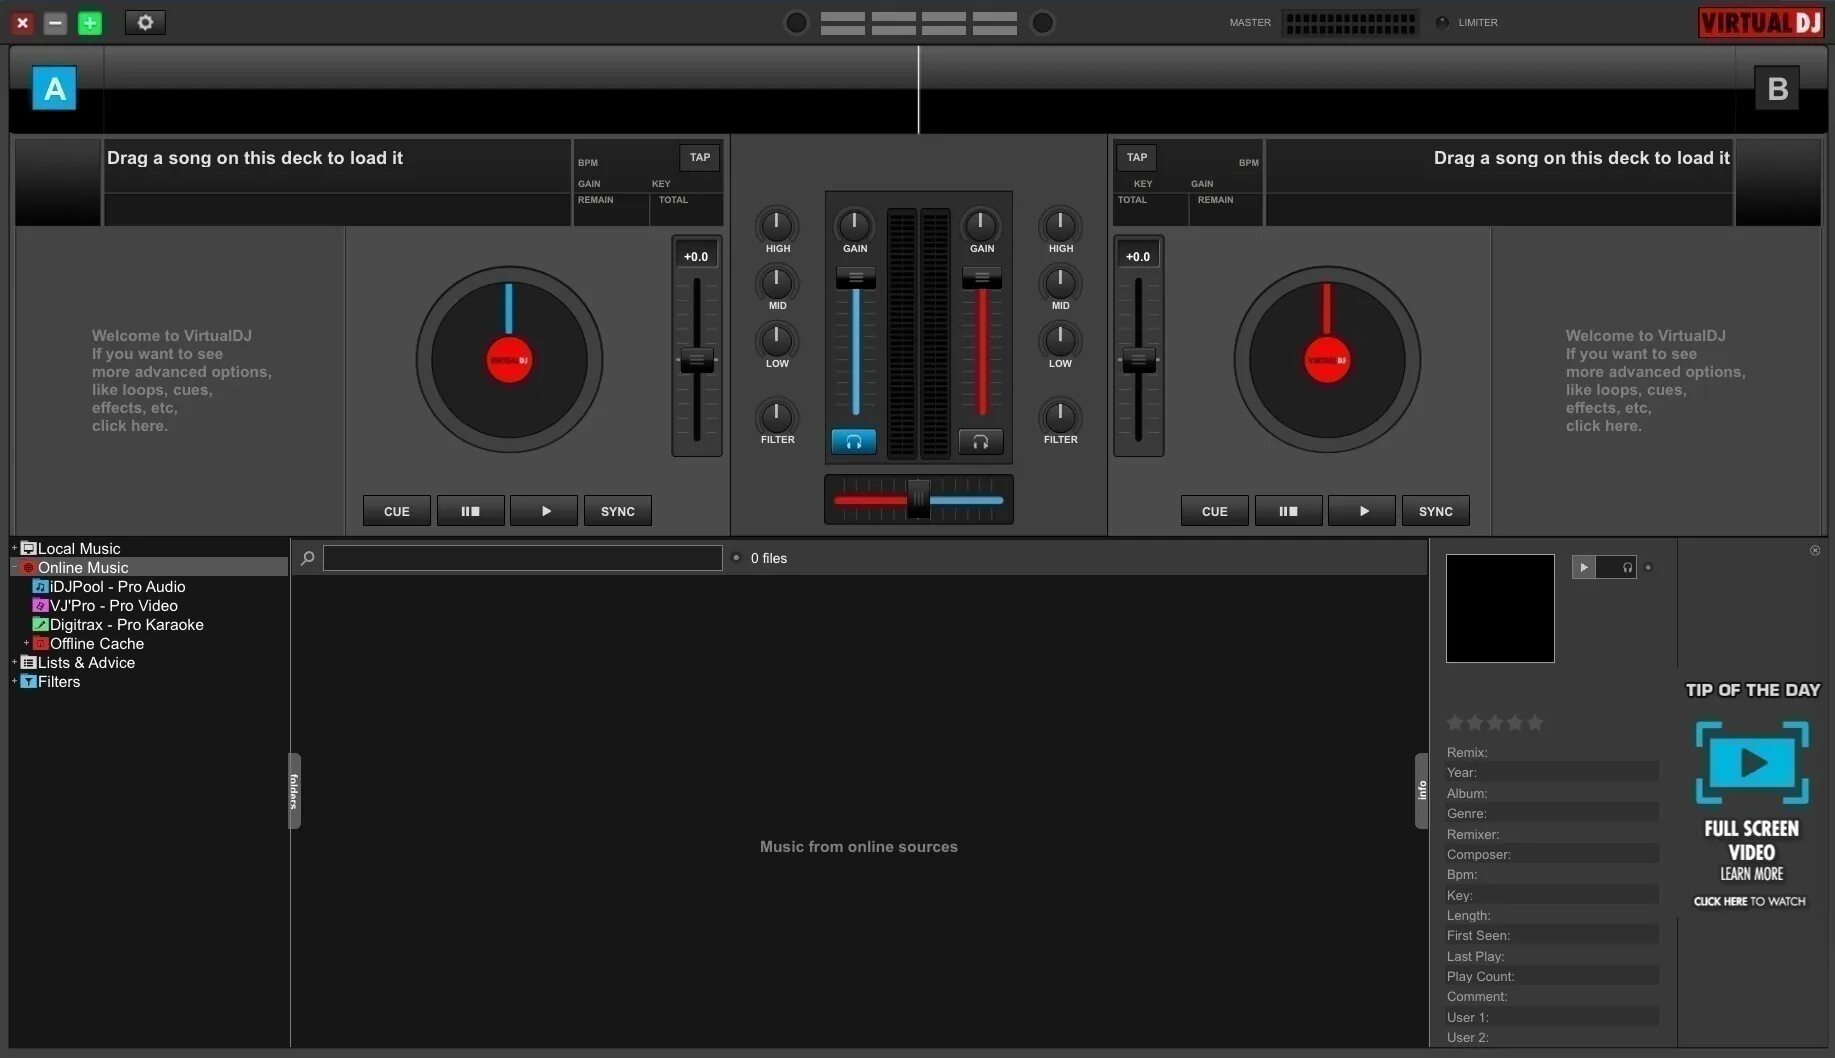Image resolution: width=1835 pixels, height=1058 pixels.
Task: Set rating with the fifth star
Action: pyautogui.click(x=1535, y=722)
